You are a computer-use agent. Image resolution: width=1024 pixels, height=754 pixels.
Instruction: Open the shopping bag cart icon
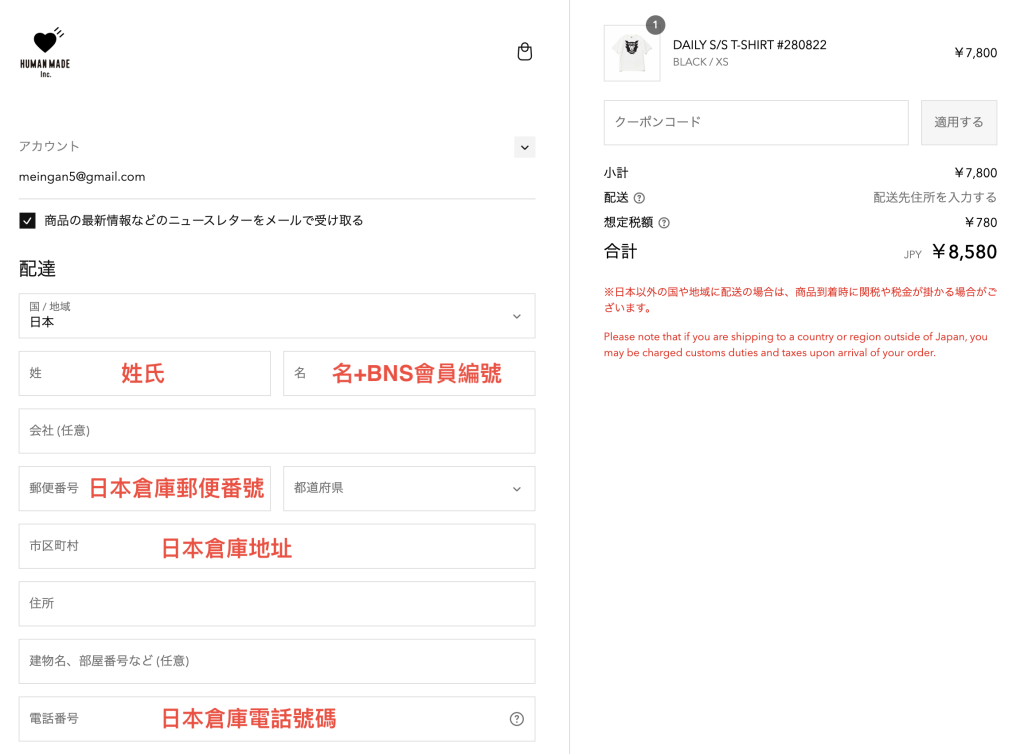point(524,52)
